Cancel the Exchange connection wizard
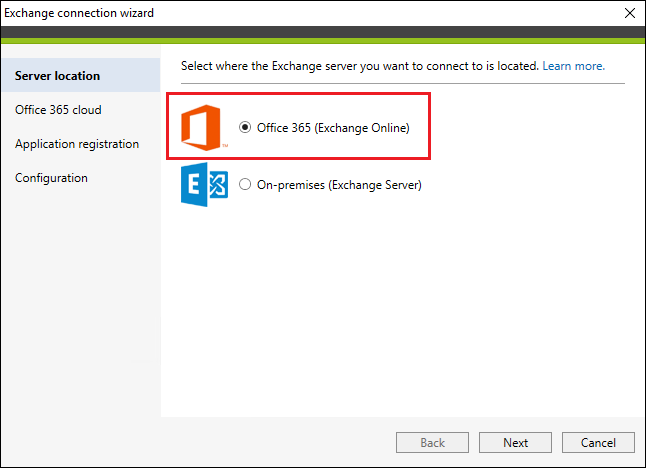The width and height of the screenshot is (646, 468). (x=598, y=442)
